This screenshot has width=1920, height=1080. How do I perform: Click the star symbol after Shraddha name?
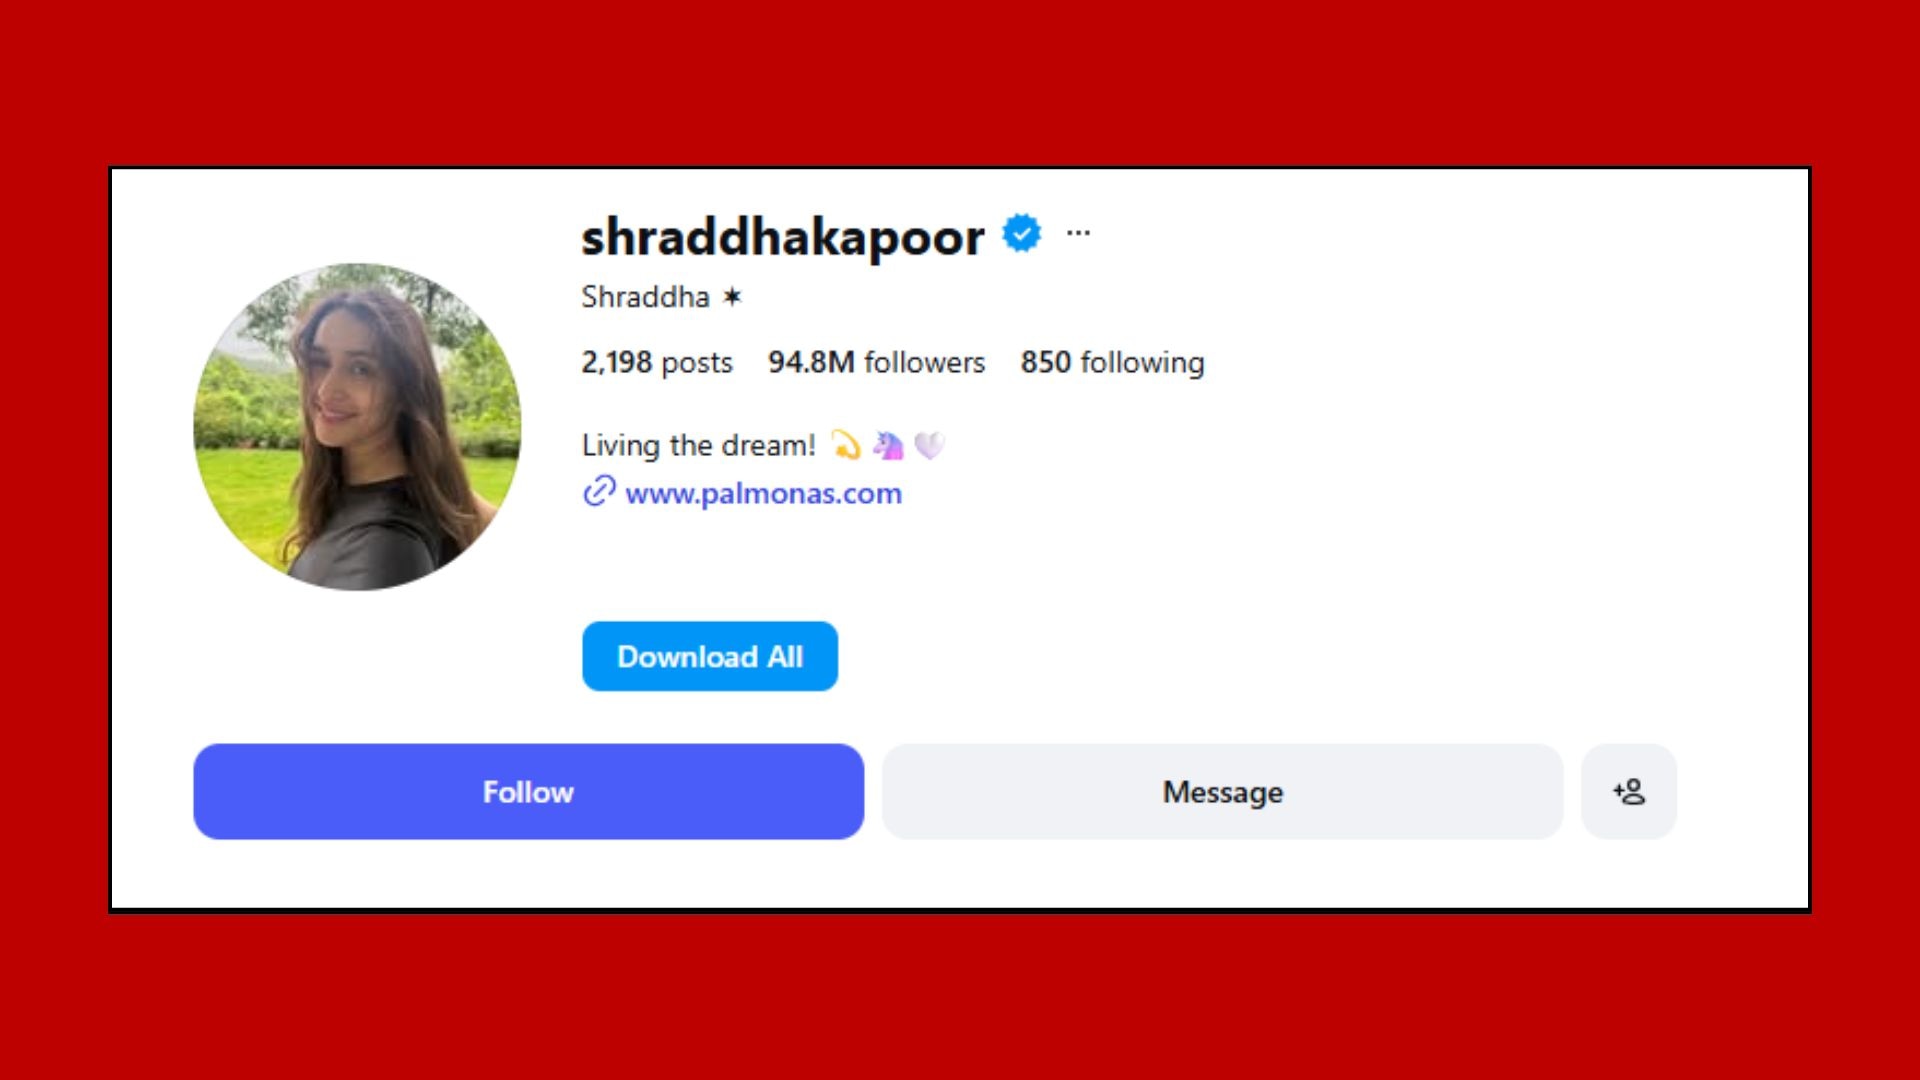click(732, 297)
